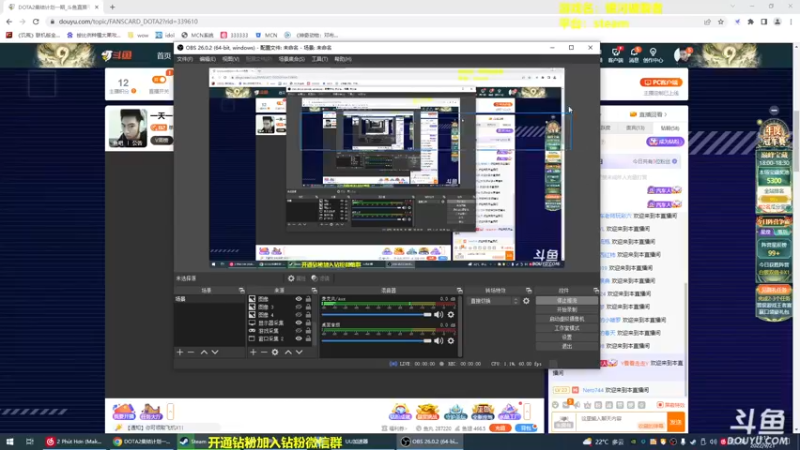Mute the 桌面音频 audio channel
The width and height of the screenshot is (800, 450).
pyautogui.click(x=438, y=341)
